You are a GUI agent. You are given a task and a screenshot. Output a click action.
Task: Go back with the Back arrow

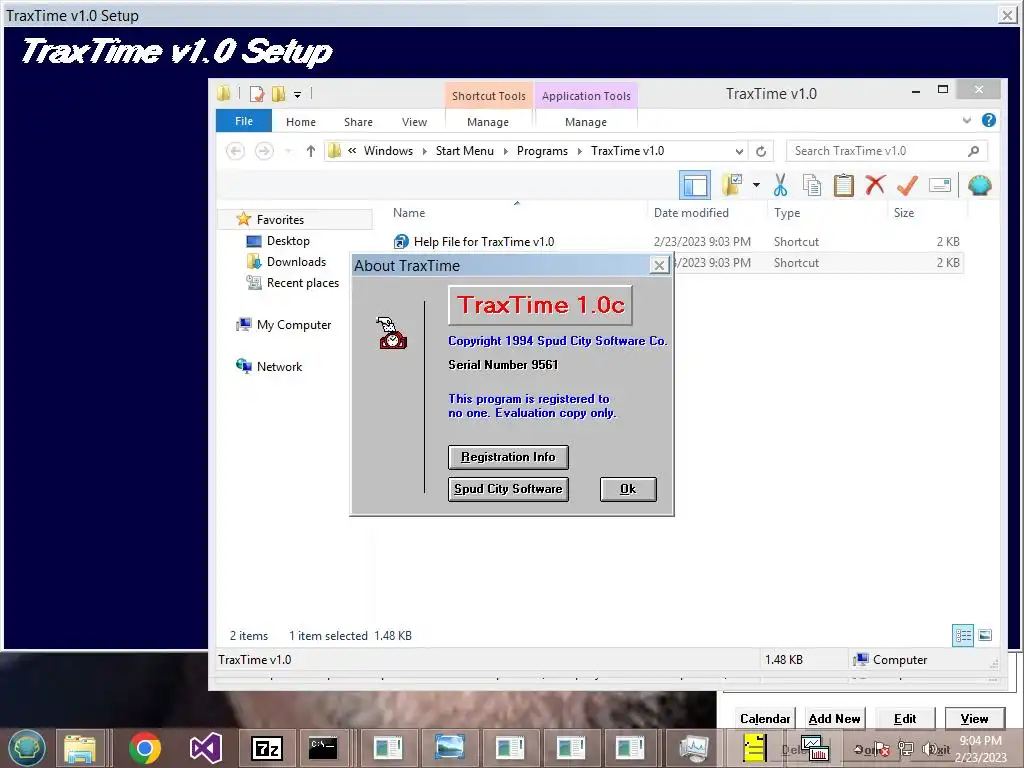[x=235, y=151]
